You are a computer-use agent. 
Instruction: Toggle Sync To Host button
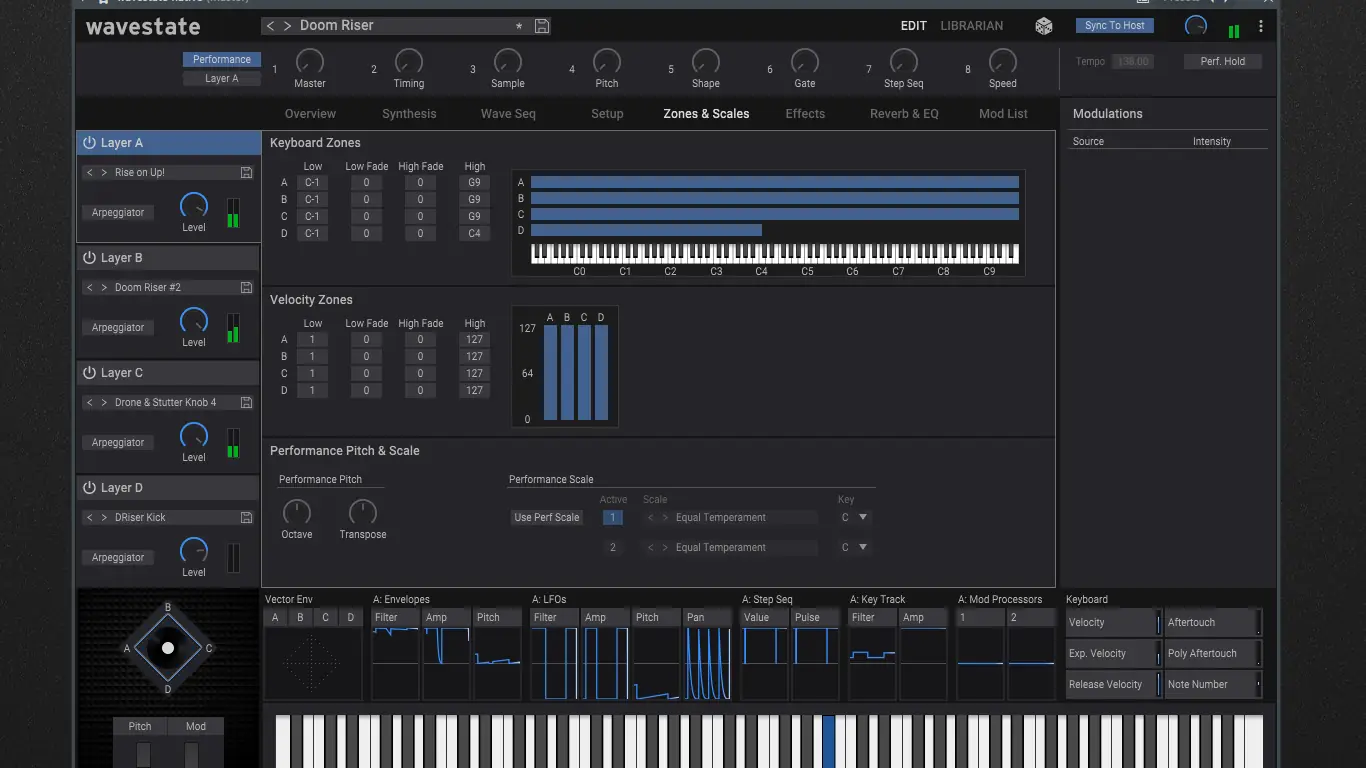1115,26
